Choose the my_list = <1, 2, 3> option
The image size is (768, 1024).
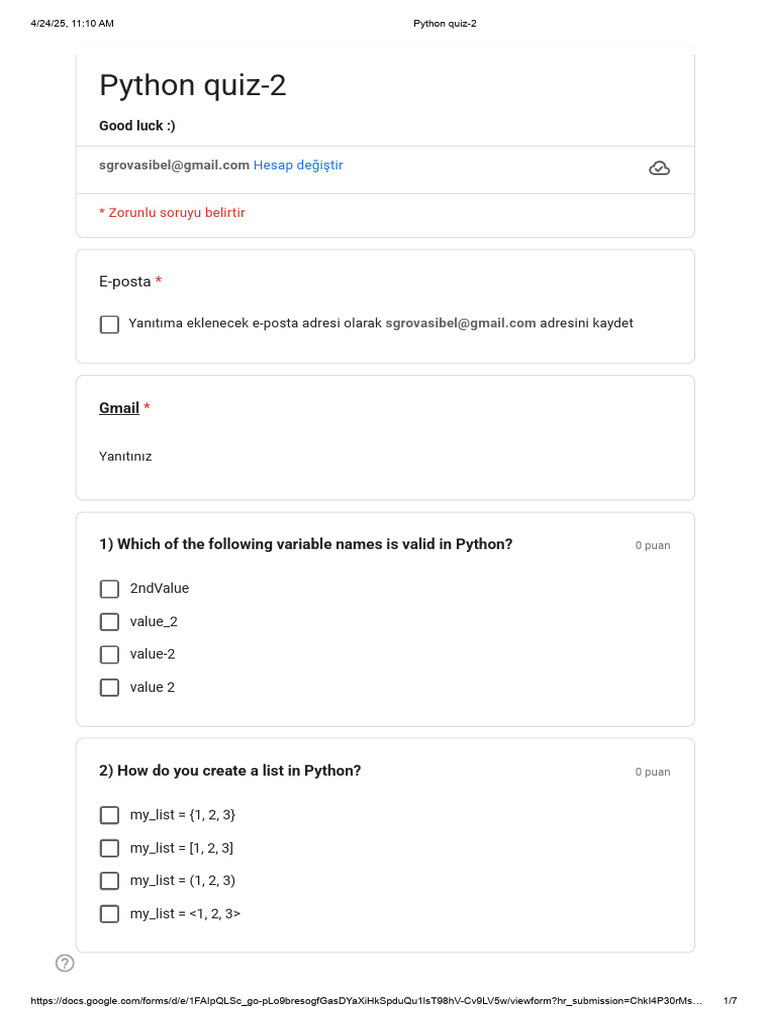pos(110,914)
